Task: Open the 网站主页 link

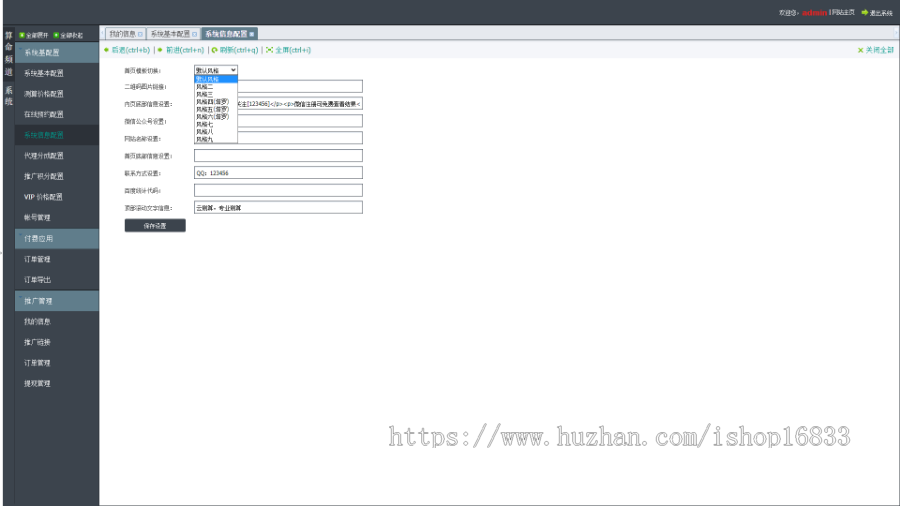Action: coord(843,13)
